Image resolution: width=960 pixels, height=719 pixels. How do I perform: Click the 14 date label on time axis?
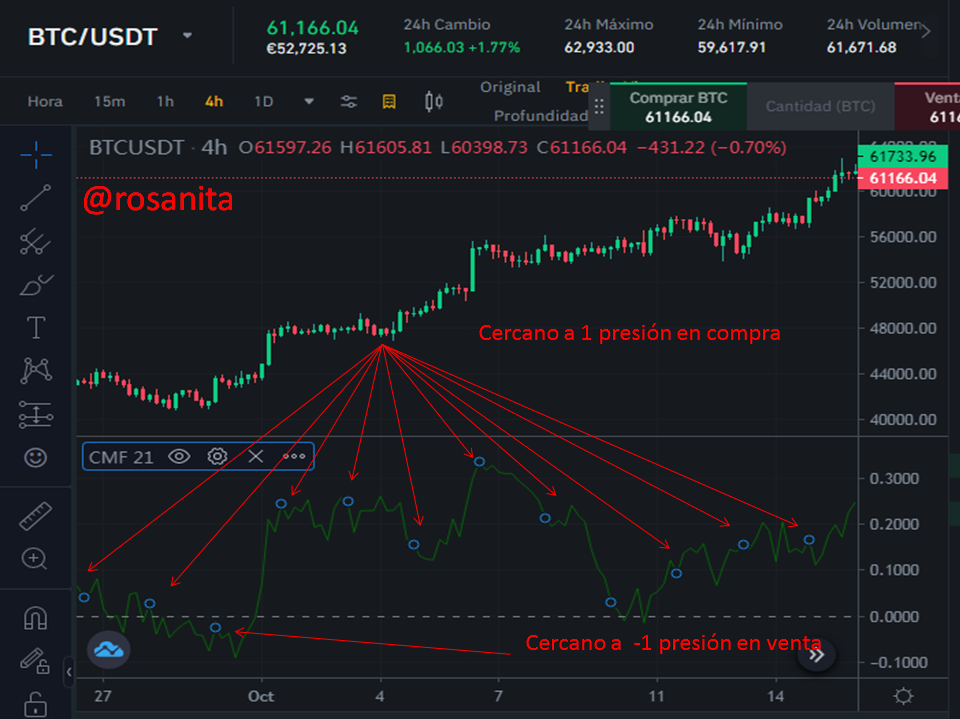[x=776, y=696]
